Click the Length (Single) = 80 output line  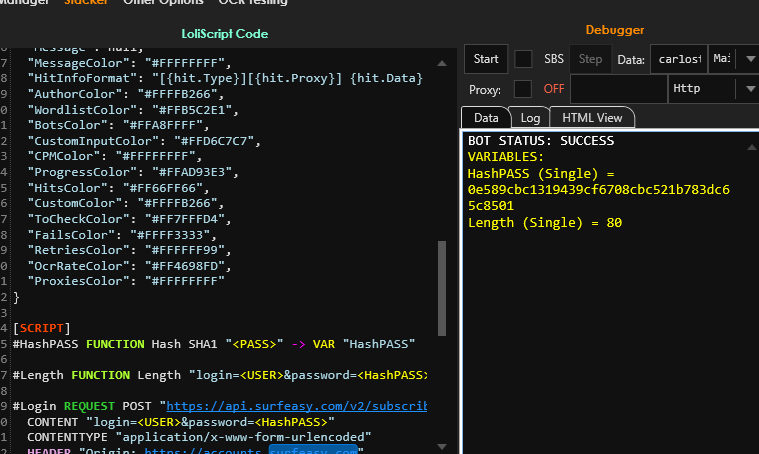(545, 223)
